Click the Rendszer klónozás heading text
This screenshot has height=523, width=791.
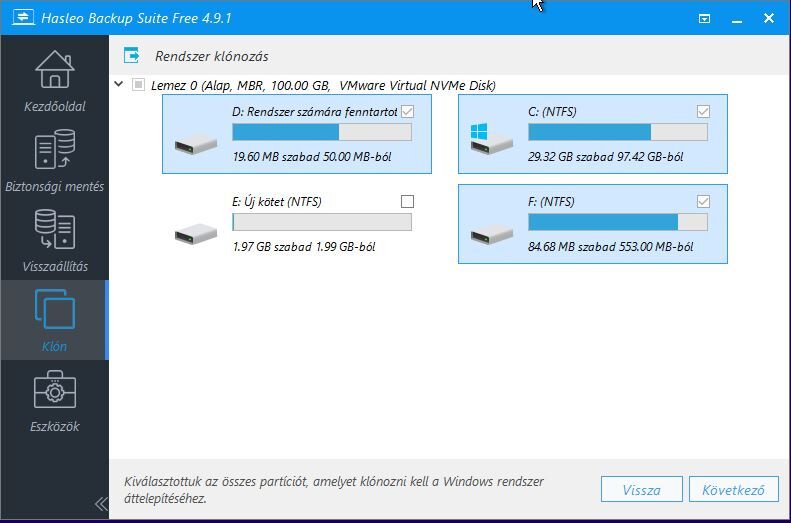pos(211,56)
